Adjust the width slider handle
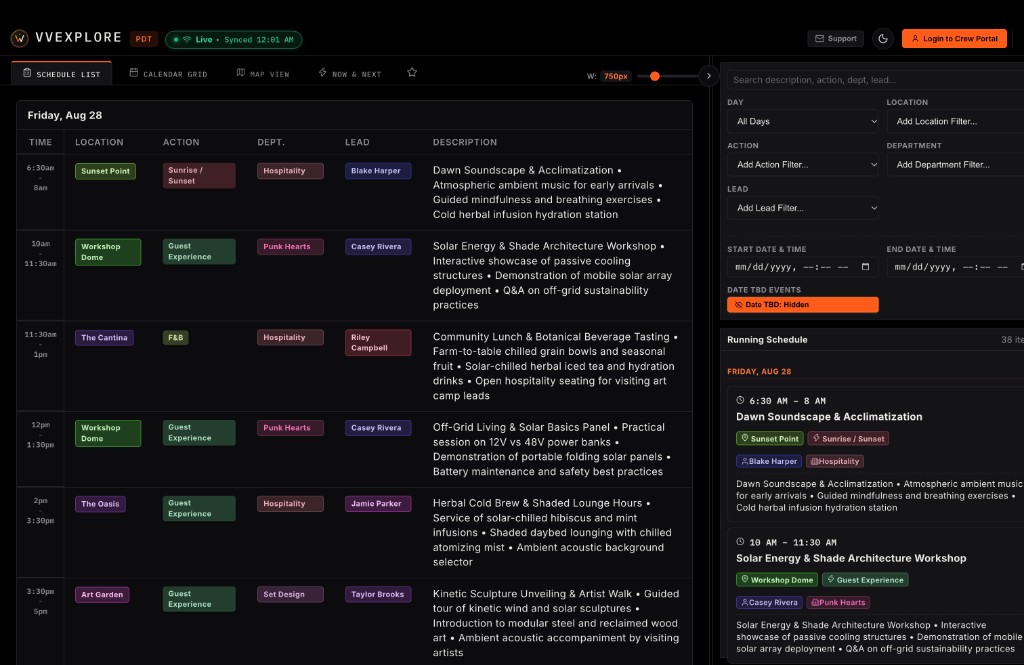 pyautogui.click(x=654, y=76)
